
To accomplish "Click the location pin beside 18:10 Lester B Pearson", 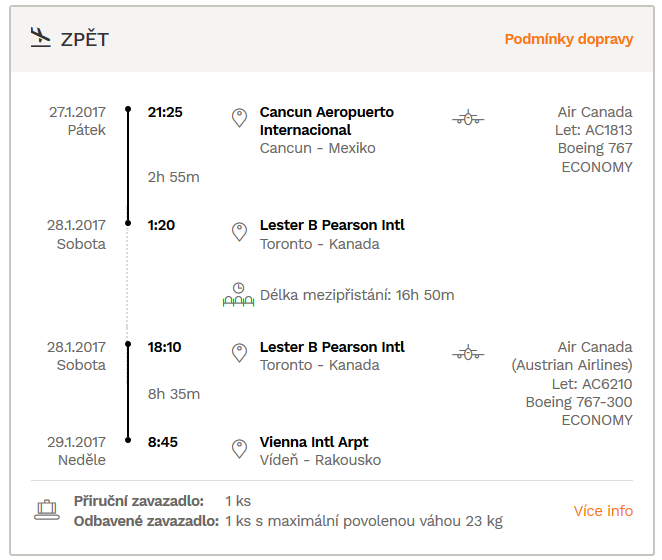I will pyautogui.click(x=239, y=353).
